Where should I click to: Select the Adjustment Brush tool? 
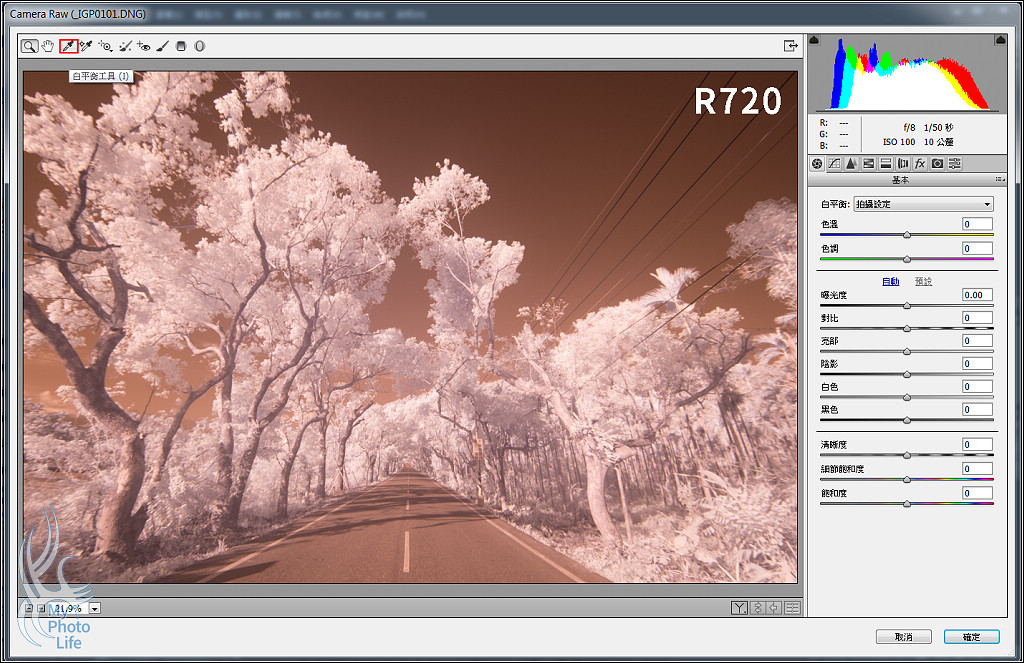[162, 46]
